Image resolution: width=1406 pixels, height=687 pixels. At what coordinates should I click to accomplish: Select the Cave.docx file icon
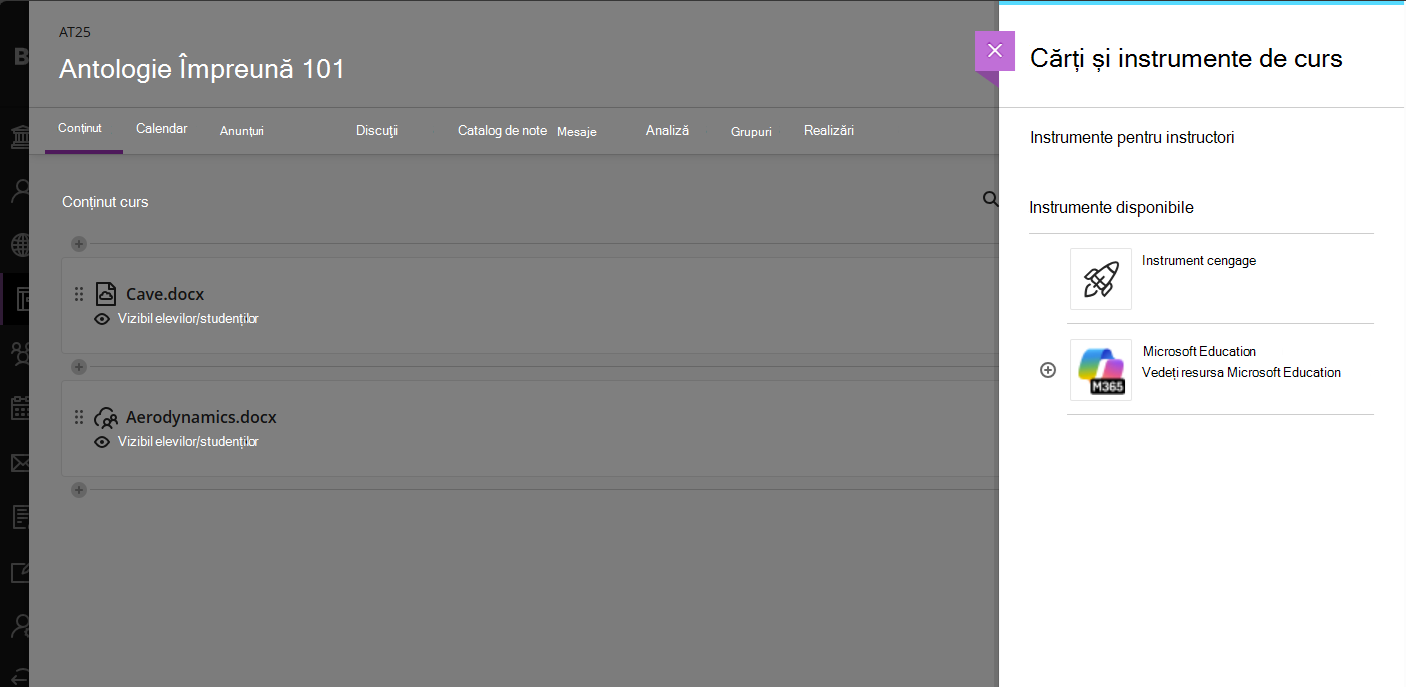tap(106, 294)
